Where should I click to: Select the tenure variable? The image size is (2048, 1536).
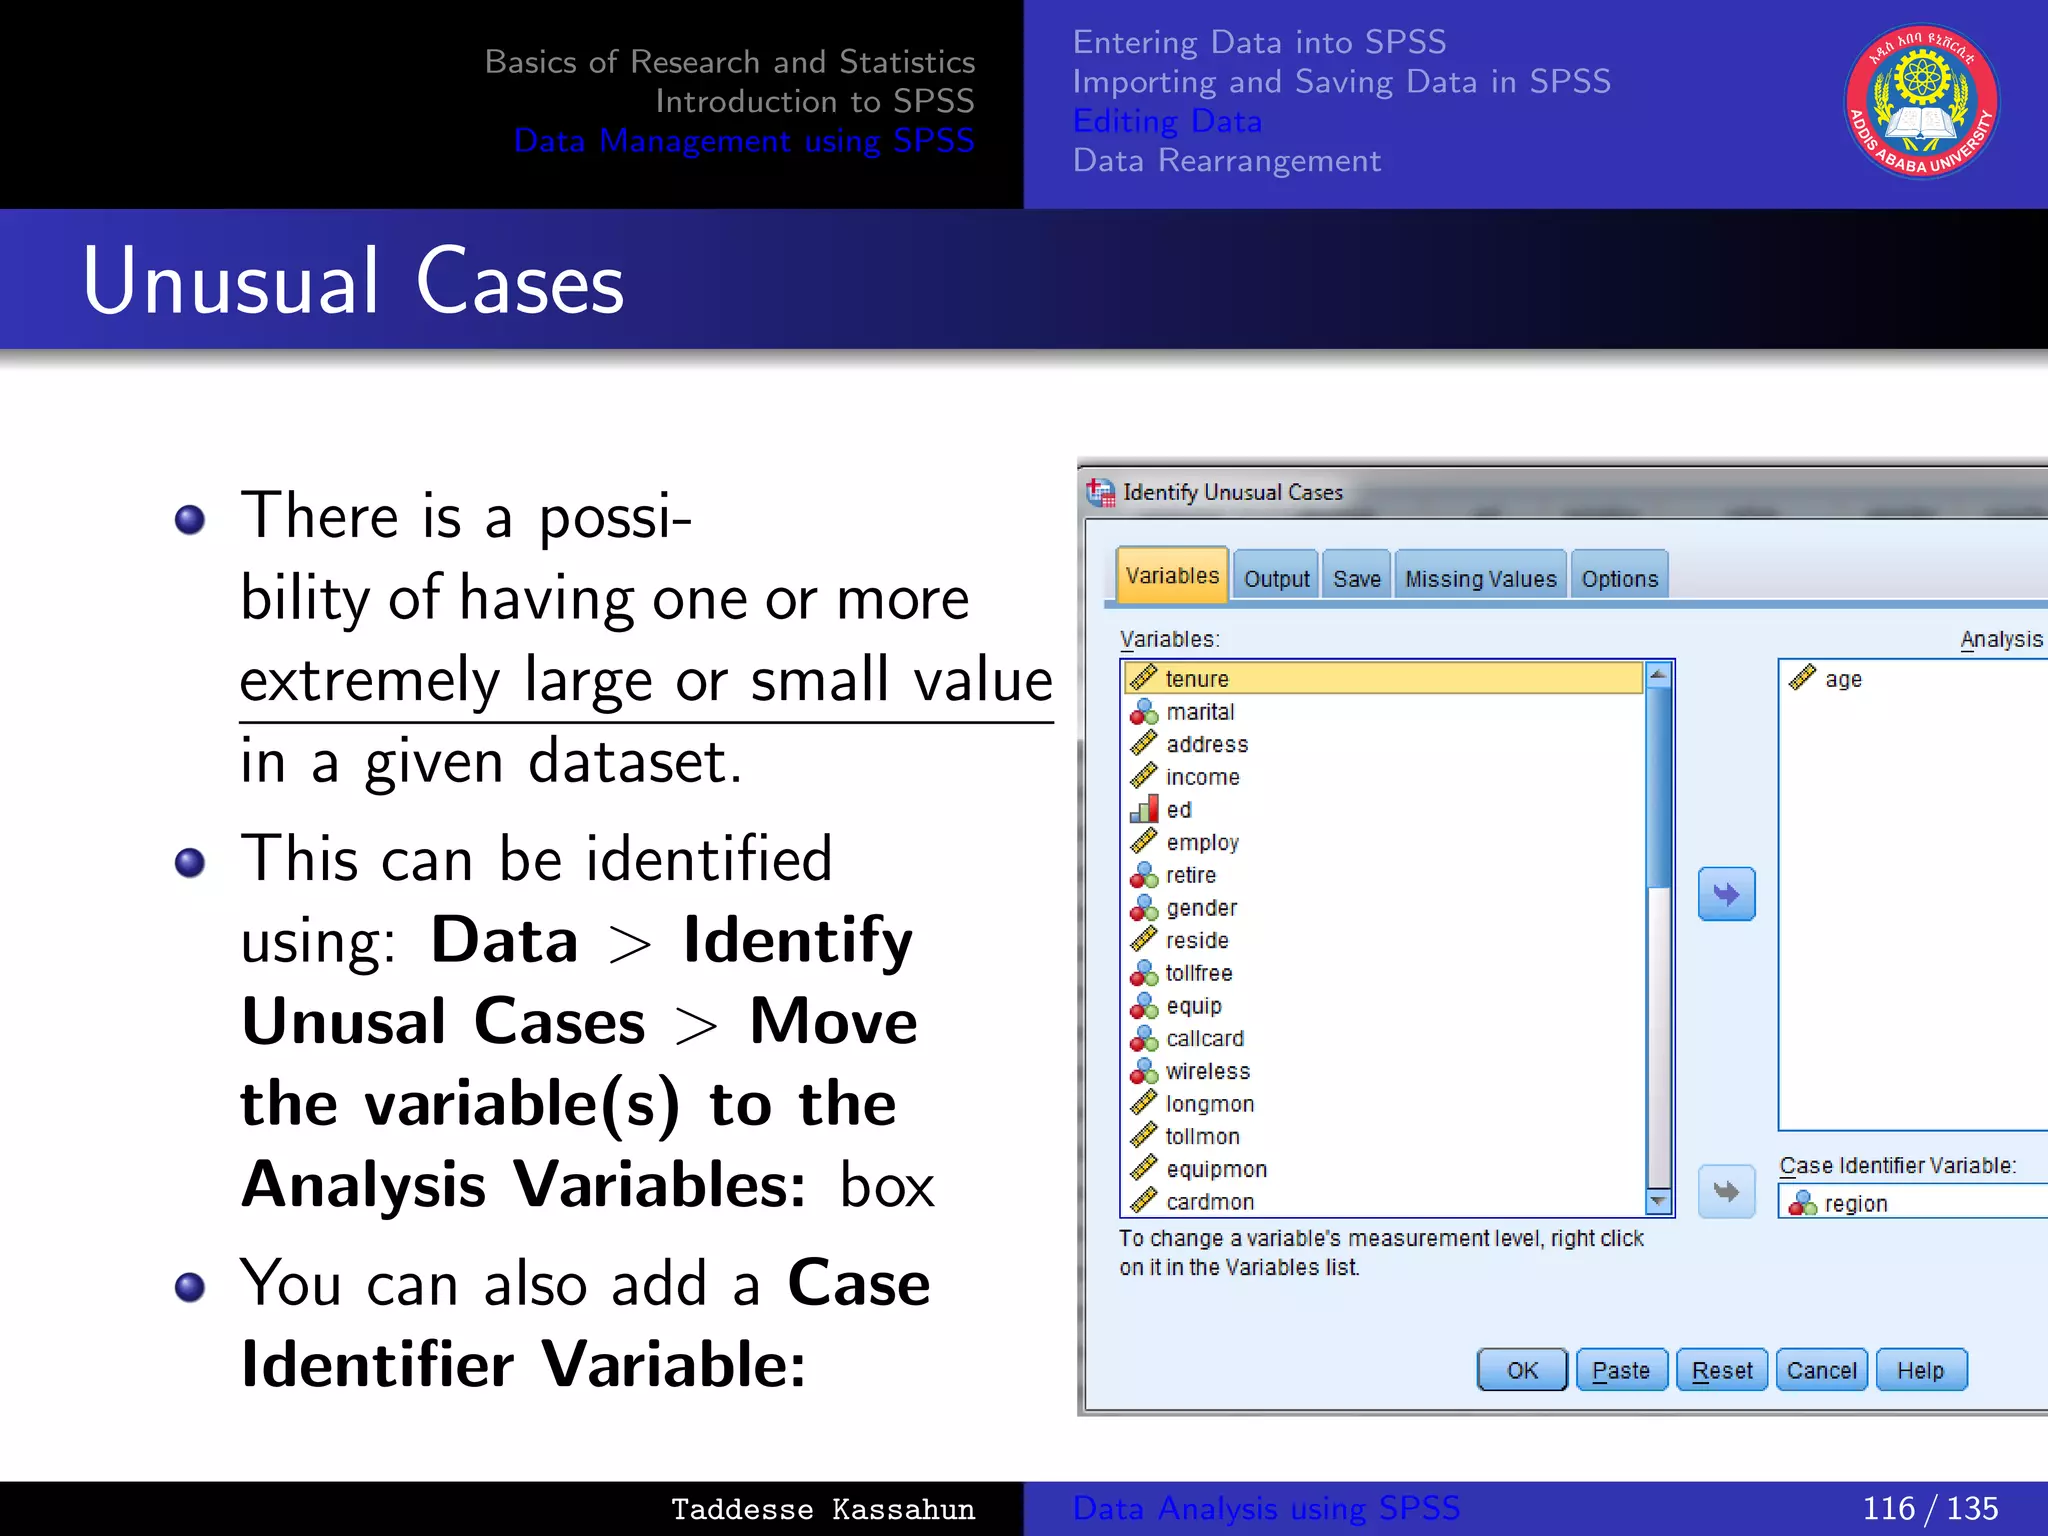[x=1385, y=678]
